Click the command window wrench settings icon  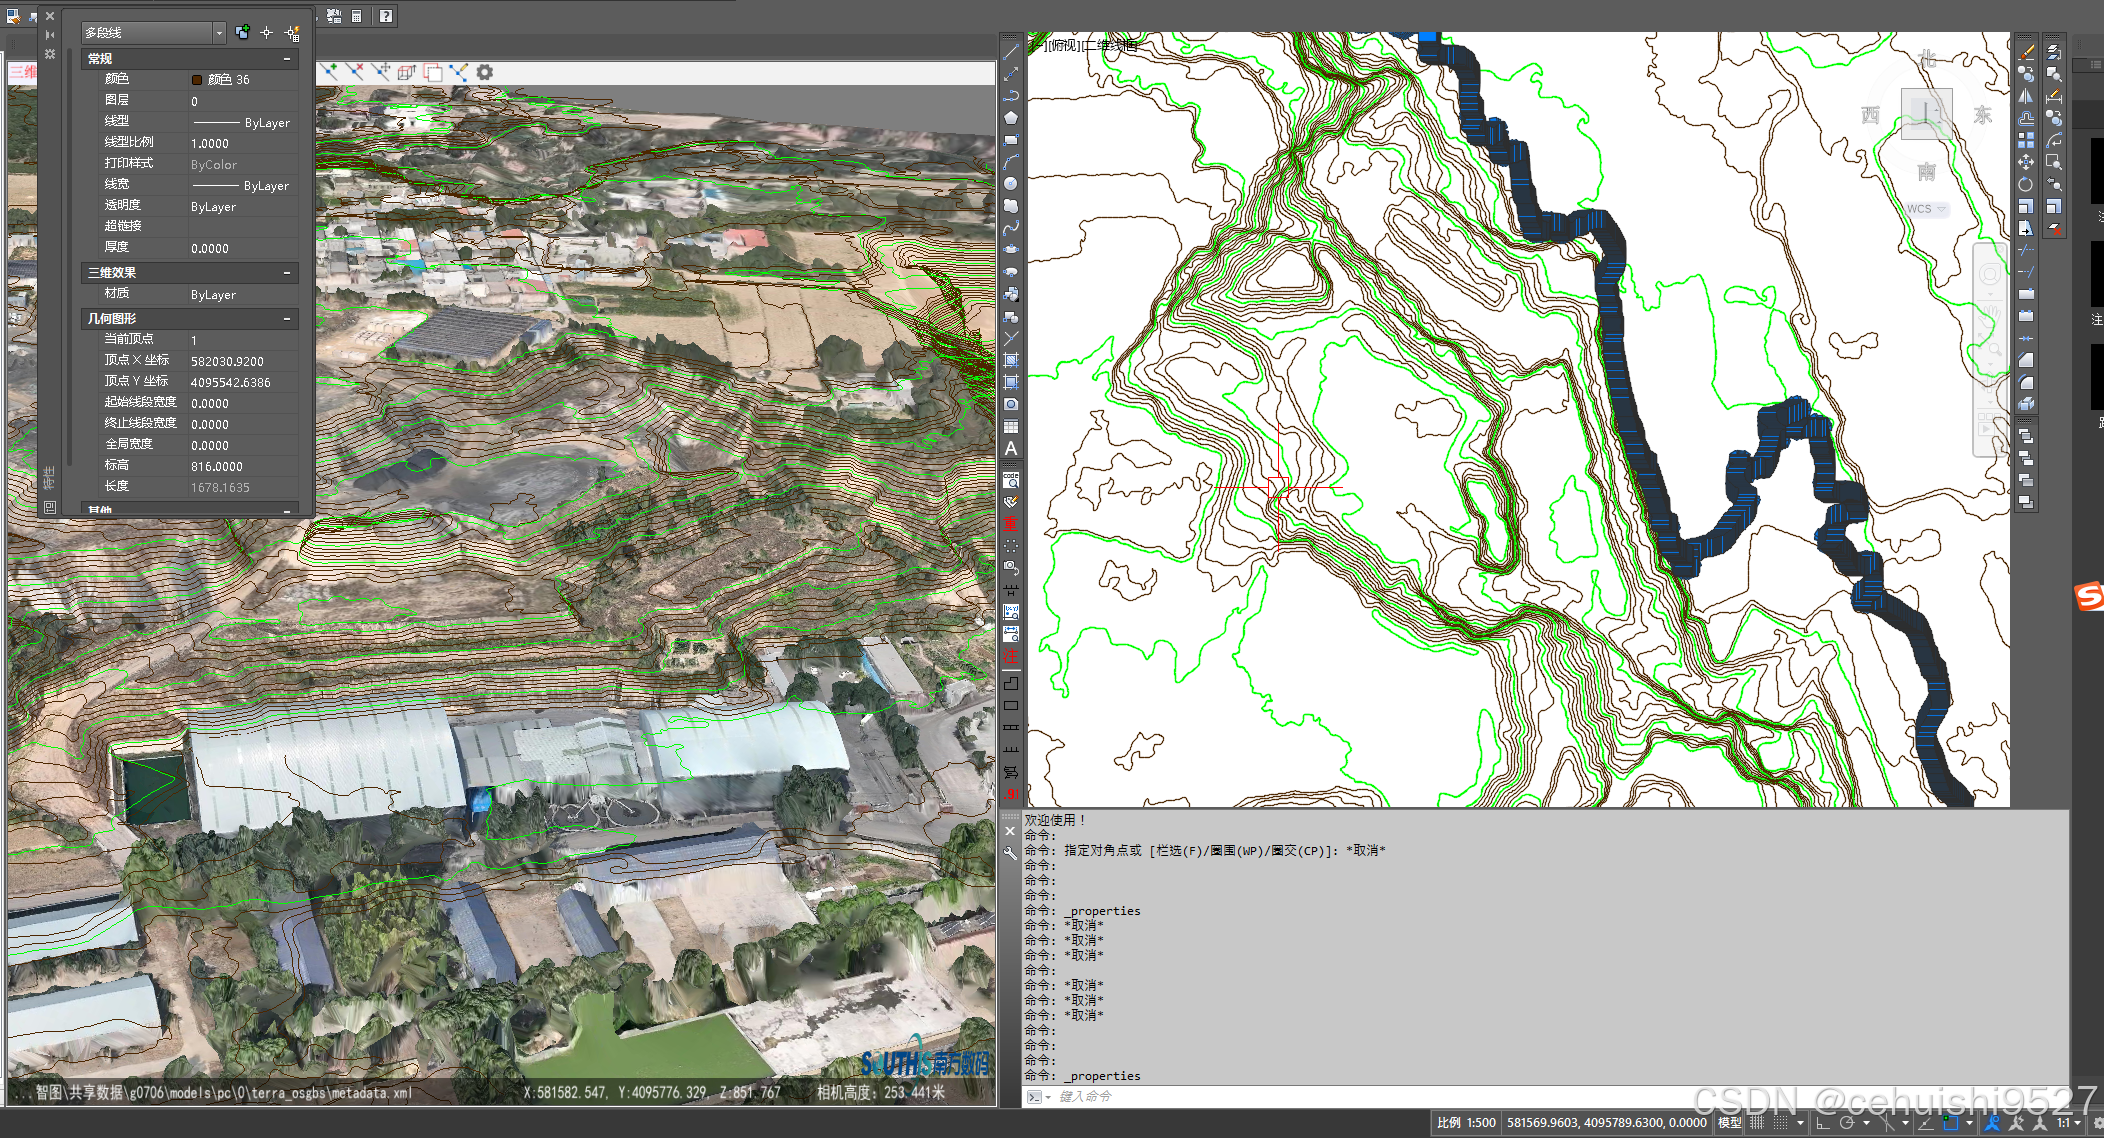pos(1010,853)
